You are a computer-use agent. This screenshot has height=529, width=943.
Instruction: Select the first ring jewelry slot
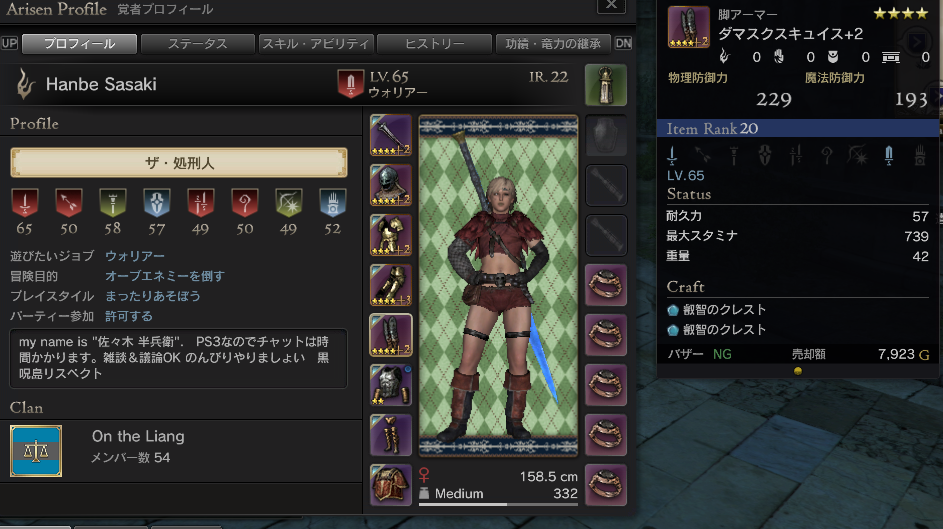(x=606, y=285)
